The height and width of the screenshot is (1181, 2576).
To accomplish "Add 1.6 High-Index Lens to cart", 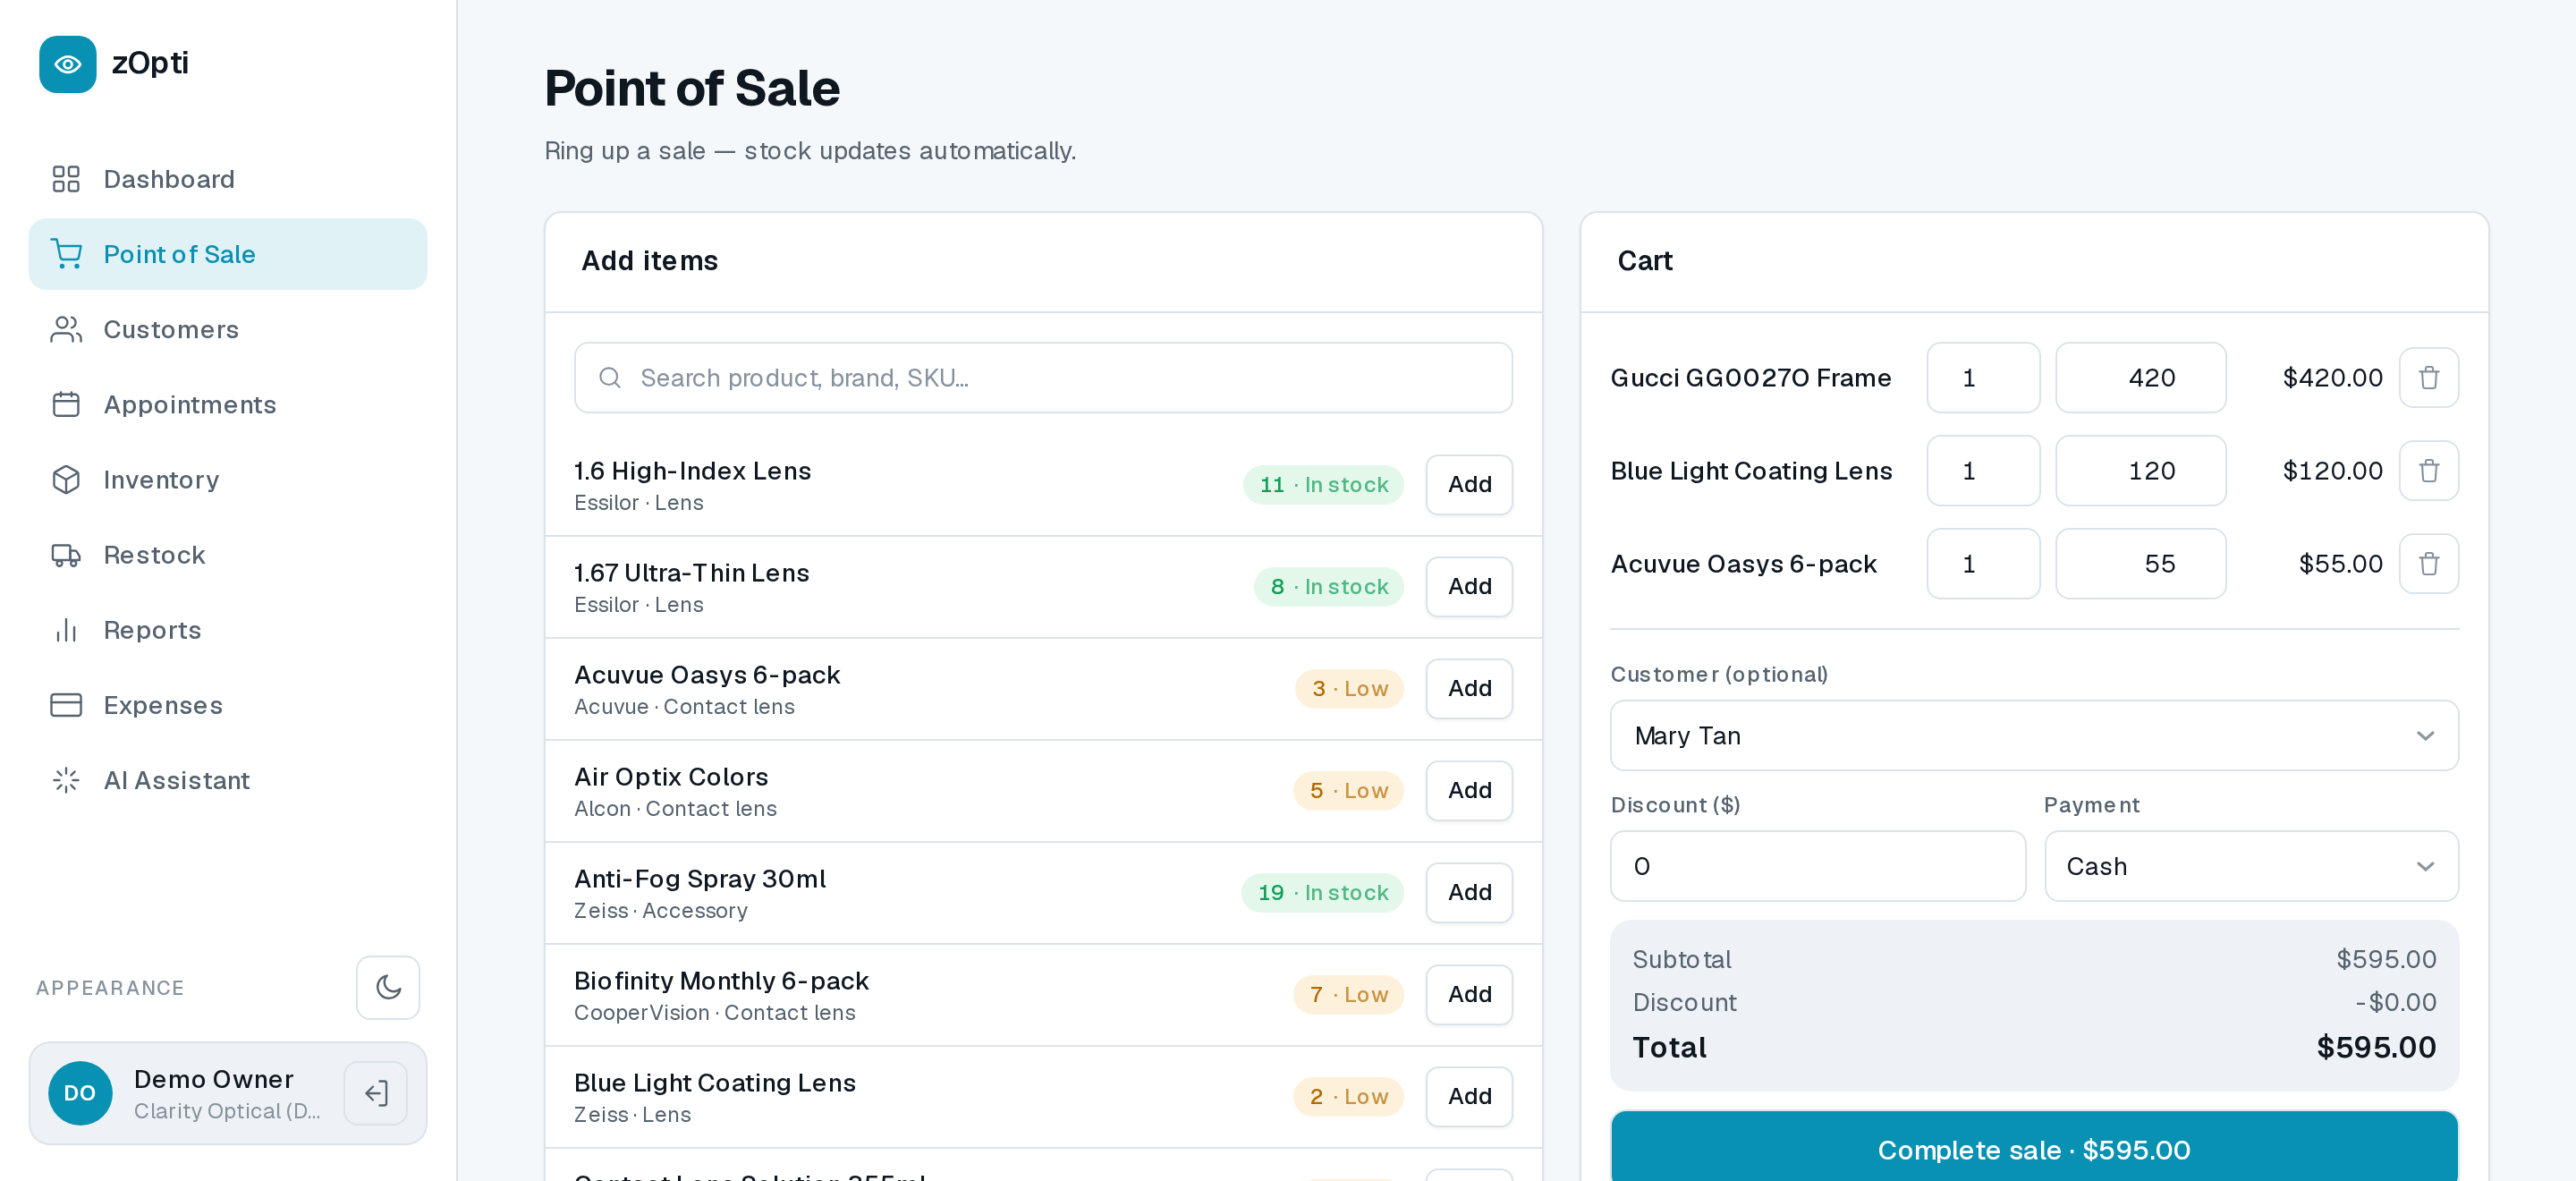I will 1469,484.
